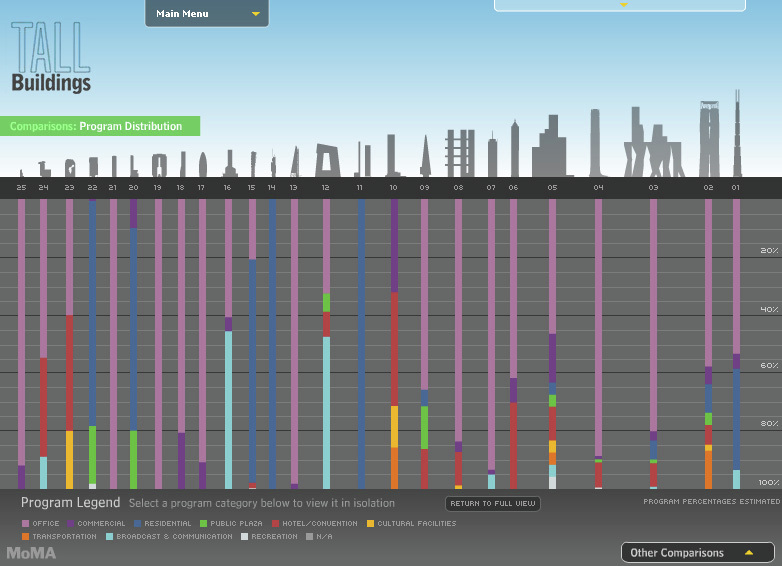The height and width of the screenshot is (566, 782).
Task: Select building 07 silhouette
Action: [492, 156]
